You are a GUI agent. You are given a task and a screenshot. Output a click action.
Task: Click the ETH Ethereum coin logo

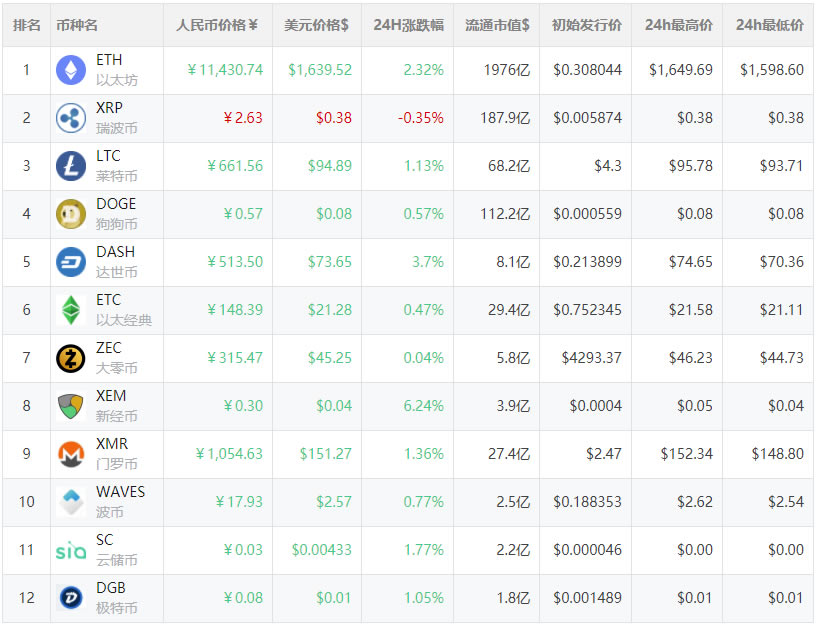(x=71, y=70)
